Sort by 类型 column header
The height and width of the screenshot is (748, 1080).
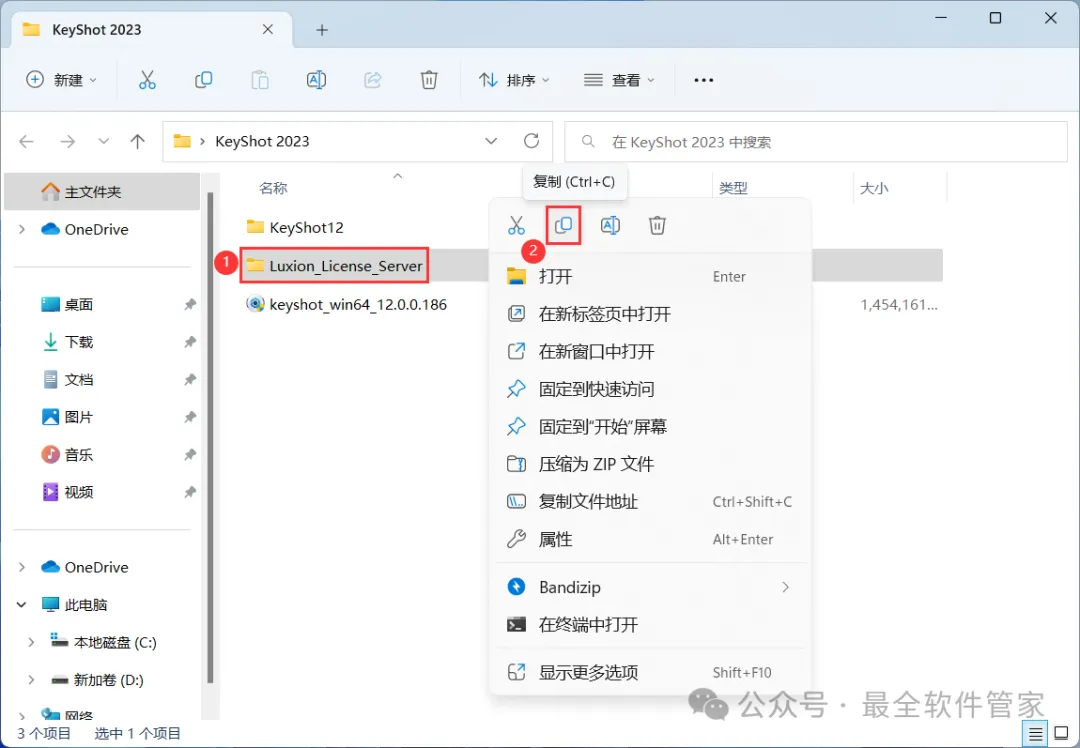pyautogui.click(x=733, y=188)
